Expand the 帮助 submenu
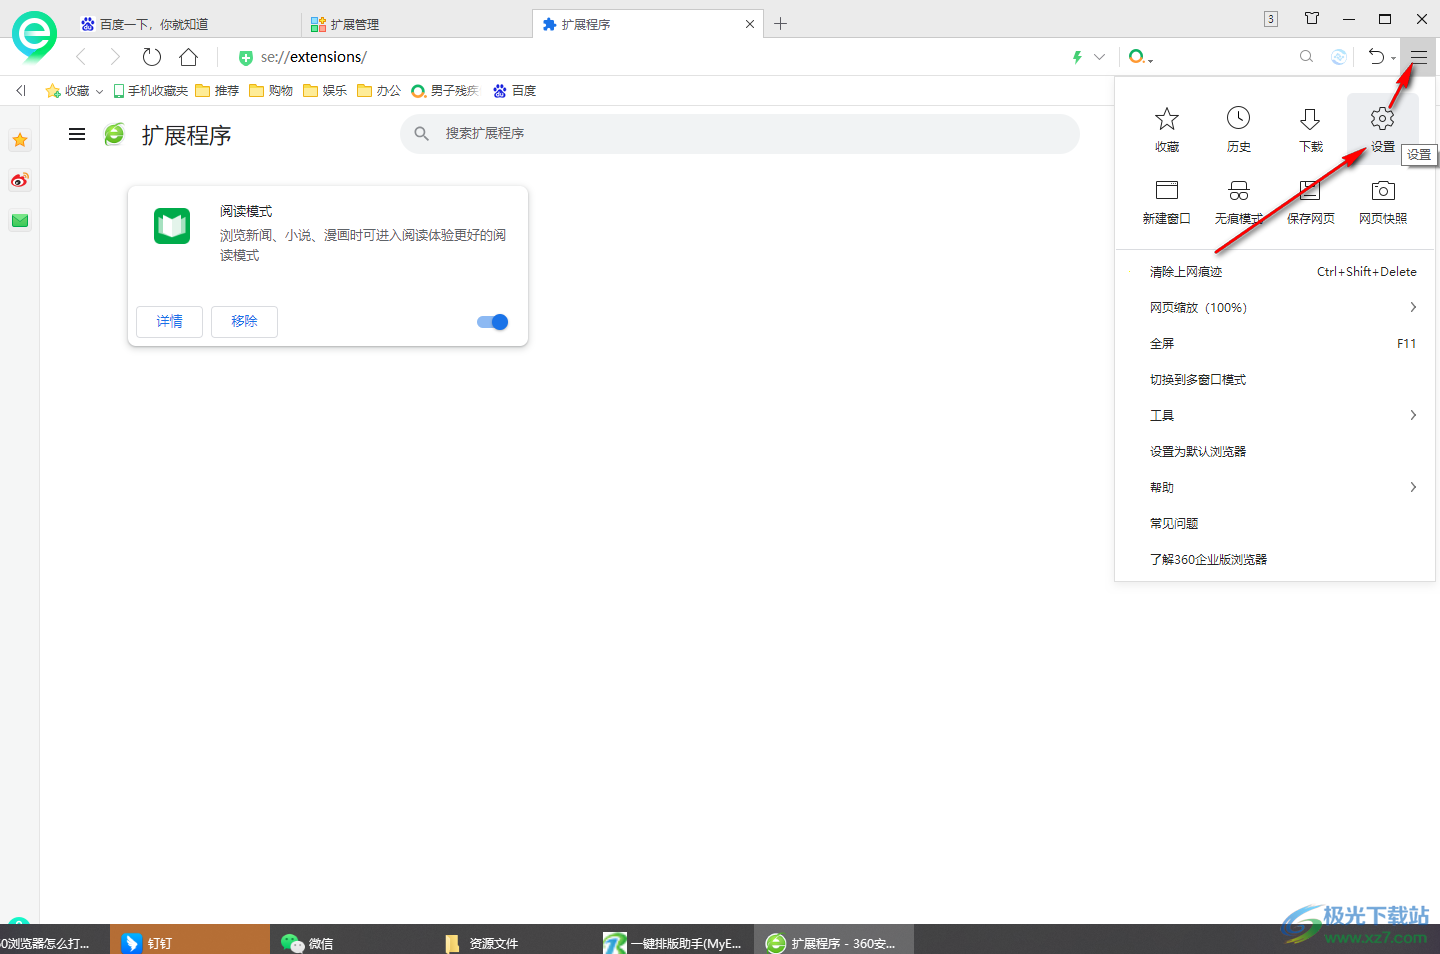Image resolution: width=1440 pixels, height=954 pixels. pos(1275,488)
